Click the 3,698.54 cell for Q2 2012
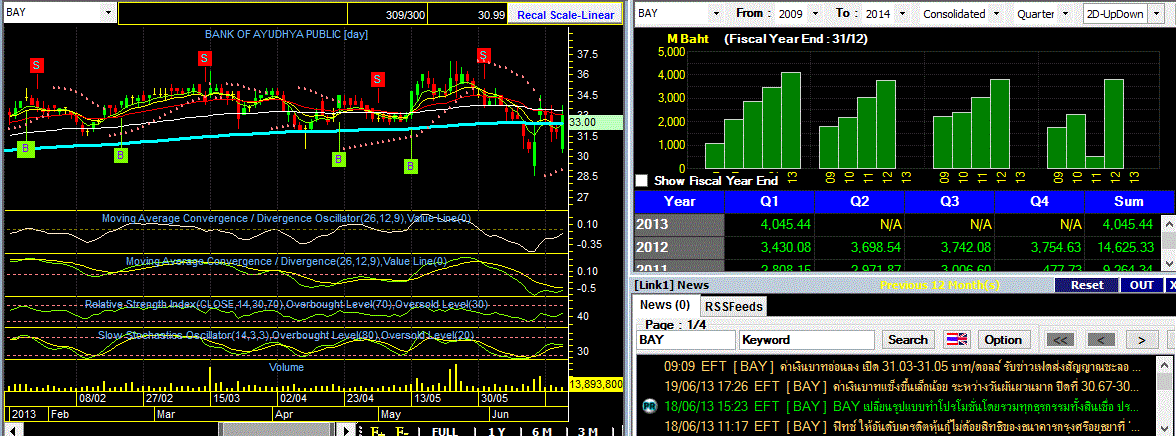 [x=860, y=247]
